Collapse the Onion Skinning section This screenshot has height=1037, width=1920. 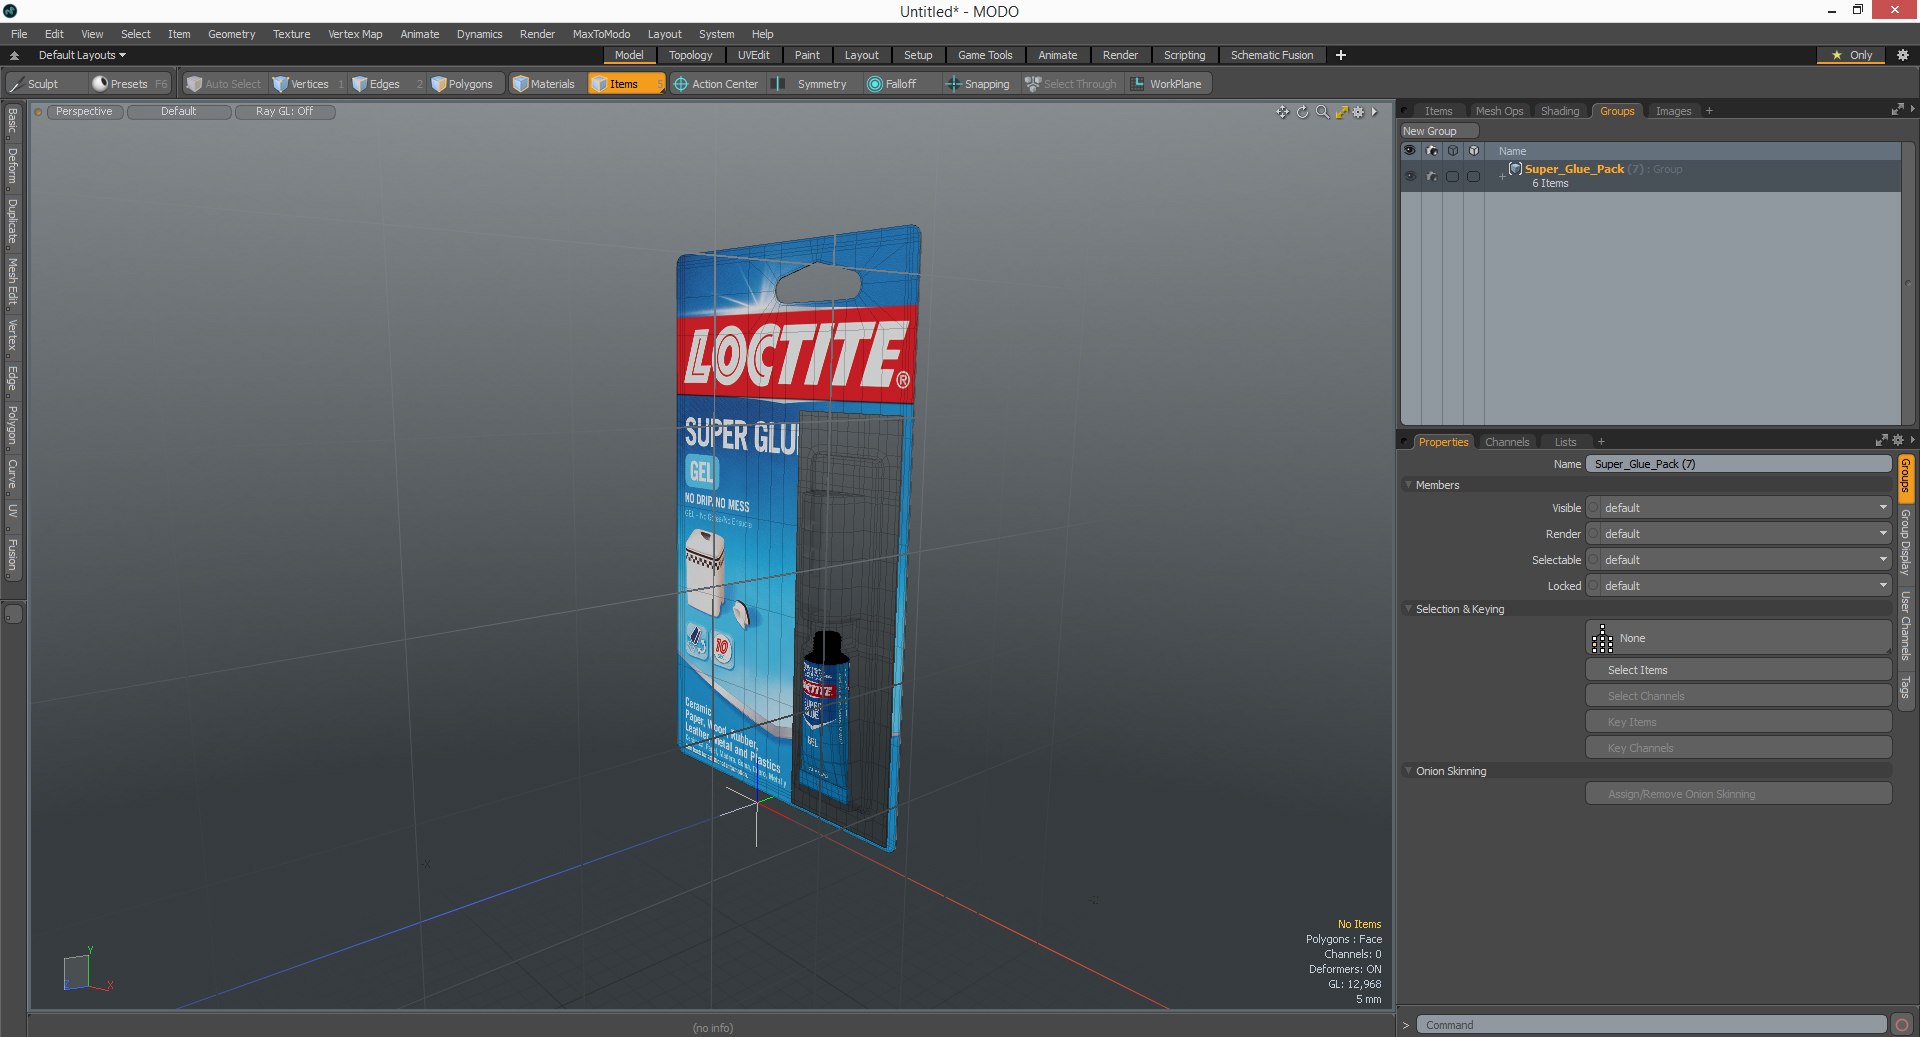pyautogui.click(x=1409, y=771)
